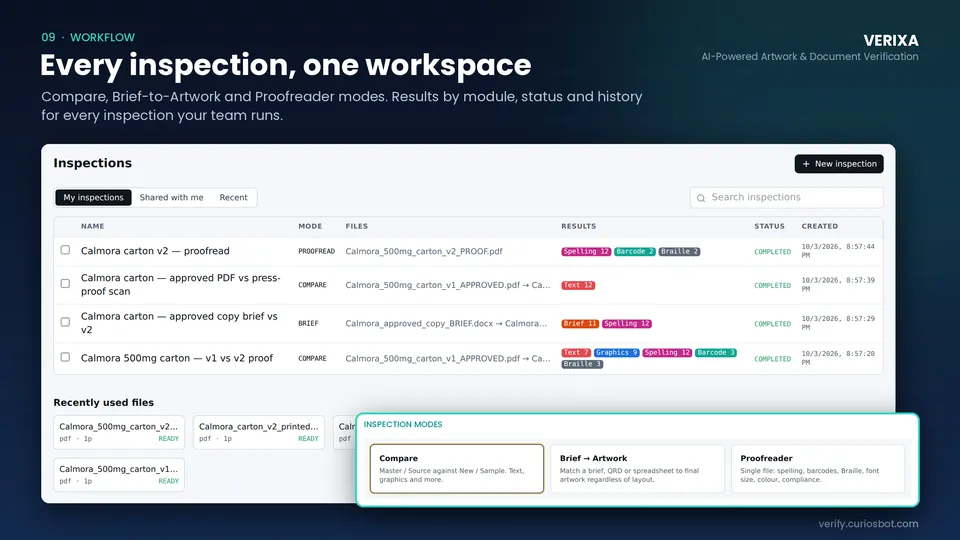
Task: Click the BRIEF mode label
Action: click(308, 323)
